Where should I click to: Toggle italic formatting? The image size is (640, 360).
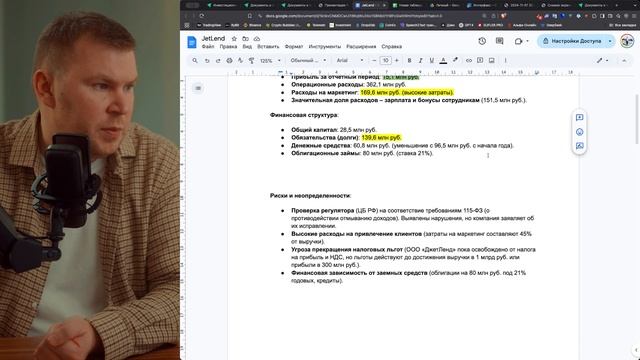420,60
